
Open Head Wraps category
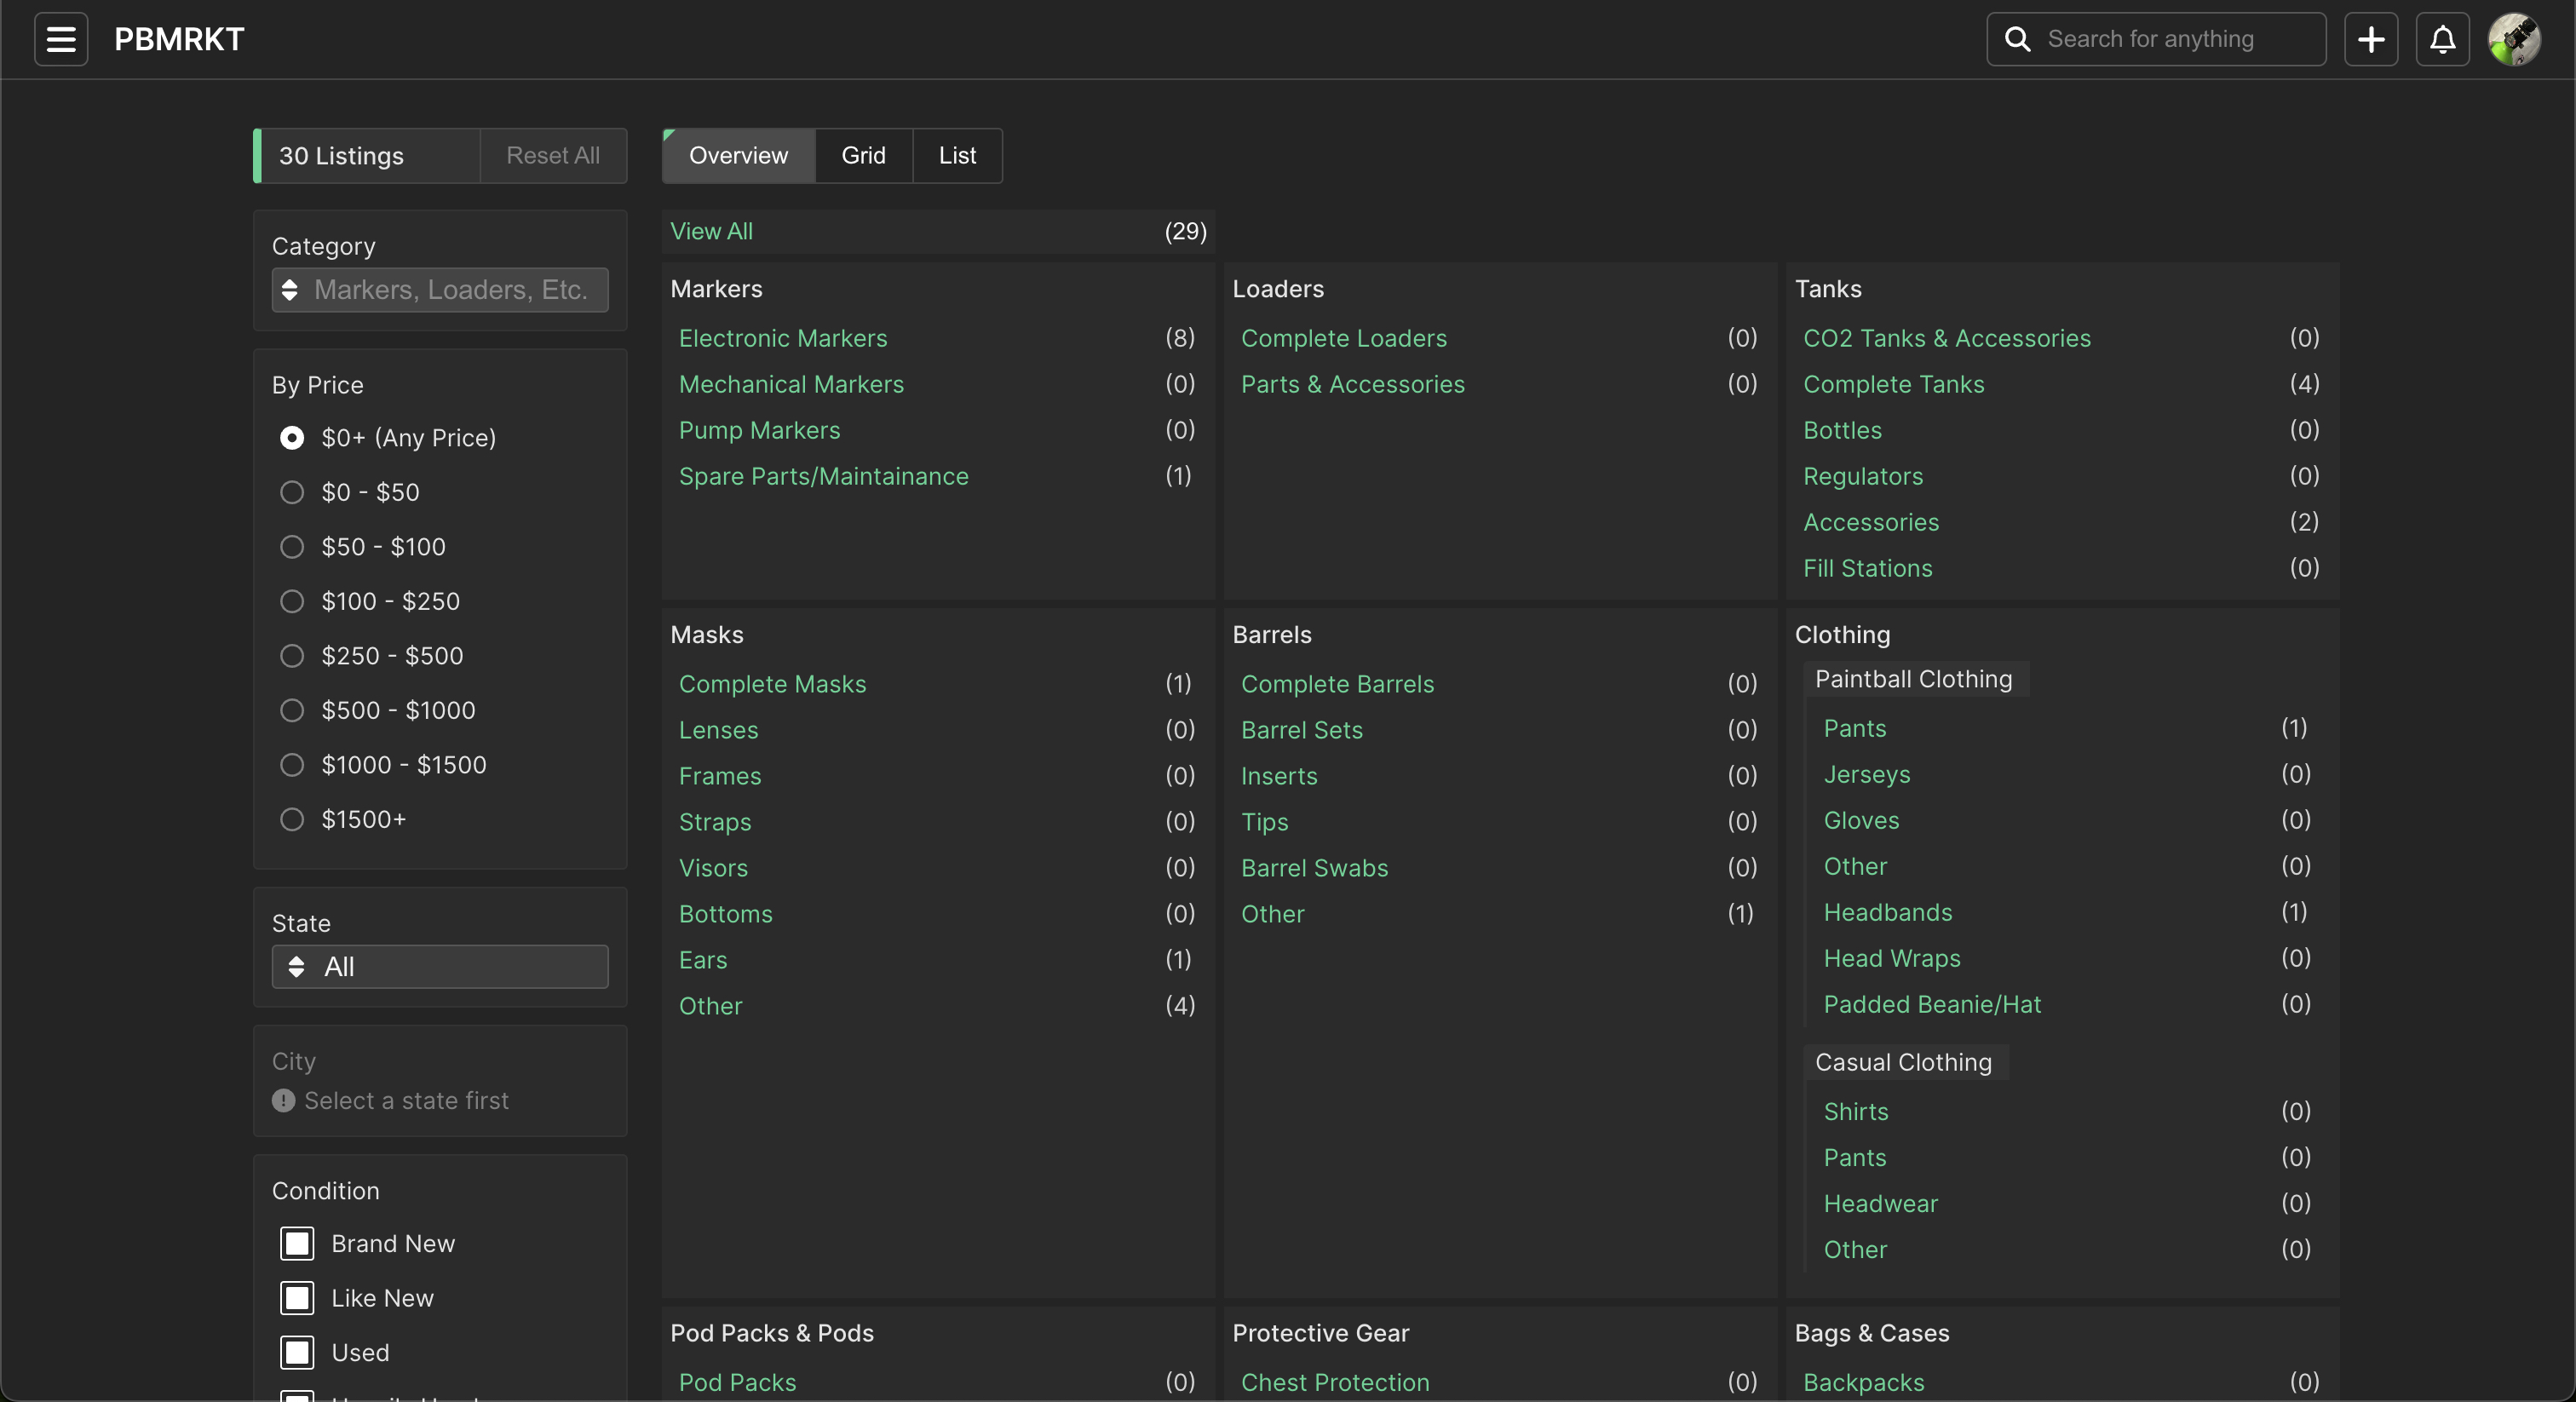click(x=1891, y=958)
